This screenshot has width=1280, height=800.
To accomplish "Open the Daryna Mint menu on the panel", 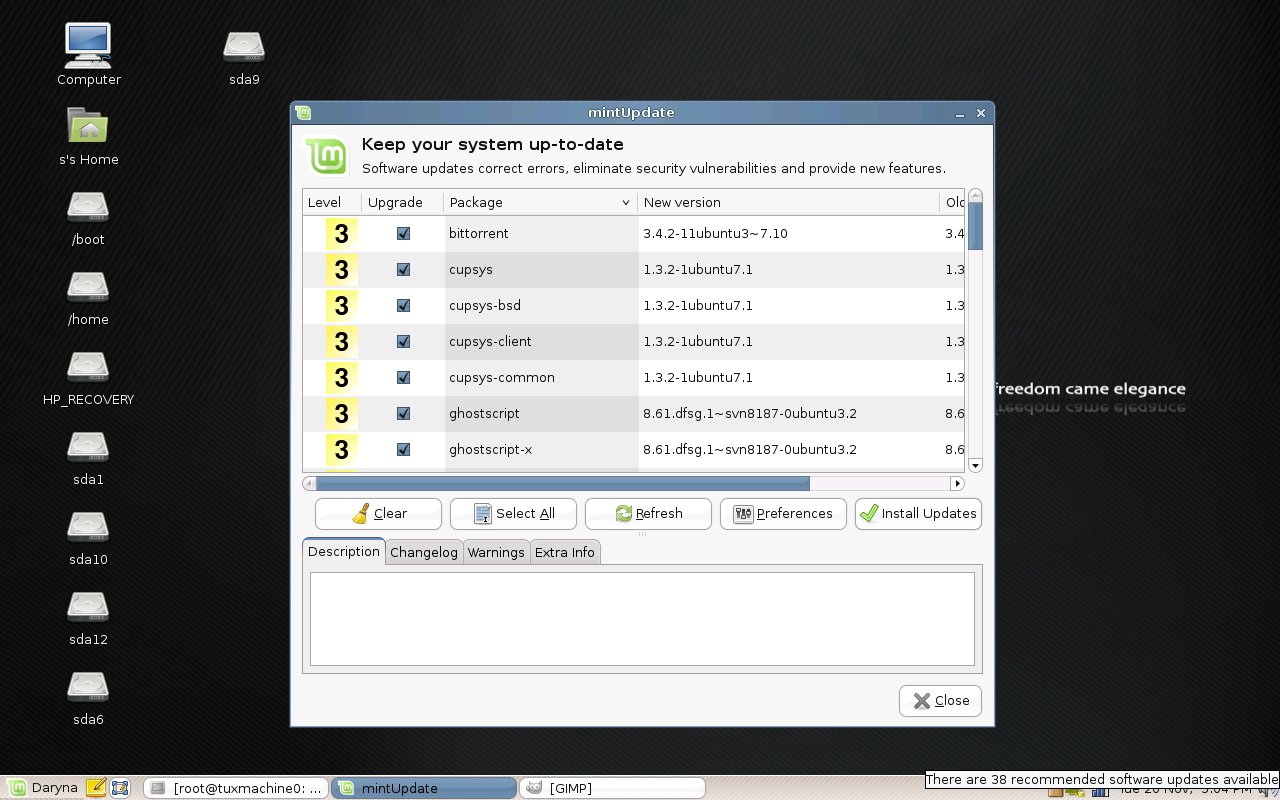I will point(43,788).
